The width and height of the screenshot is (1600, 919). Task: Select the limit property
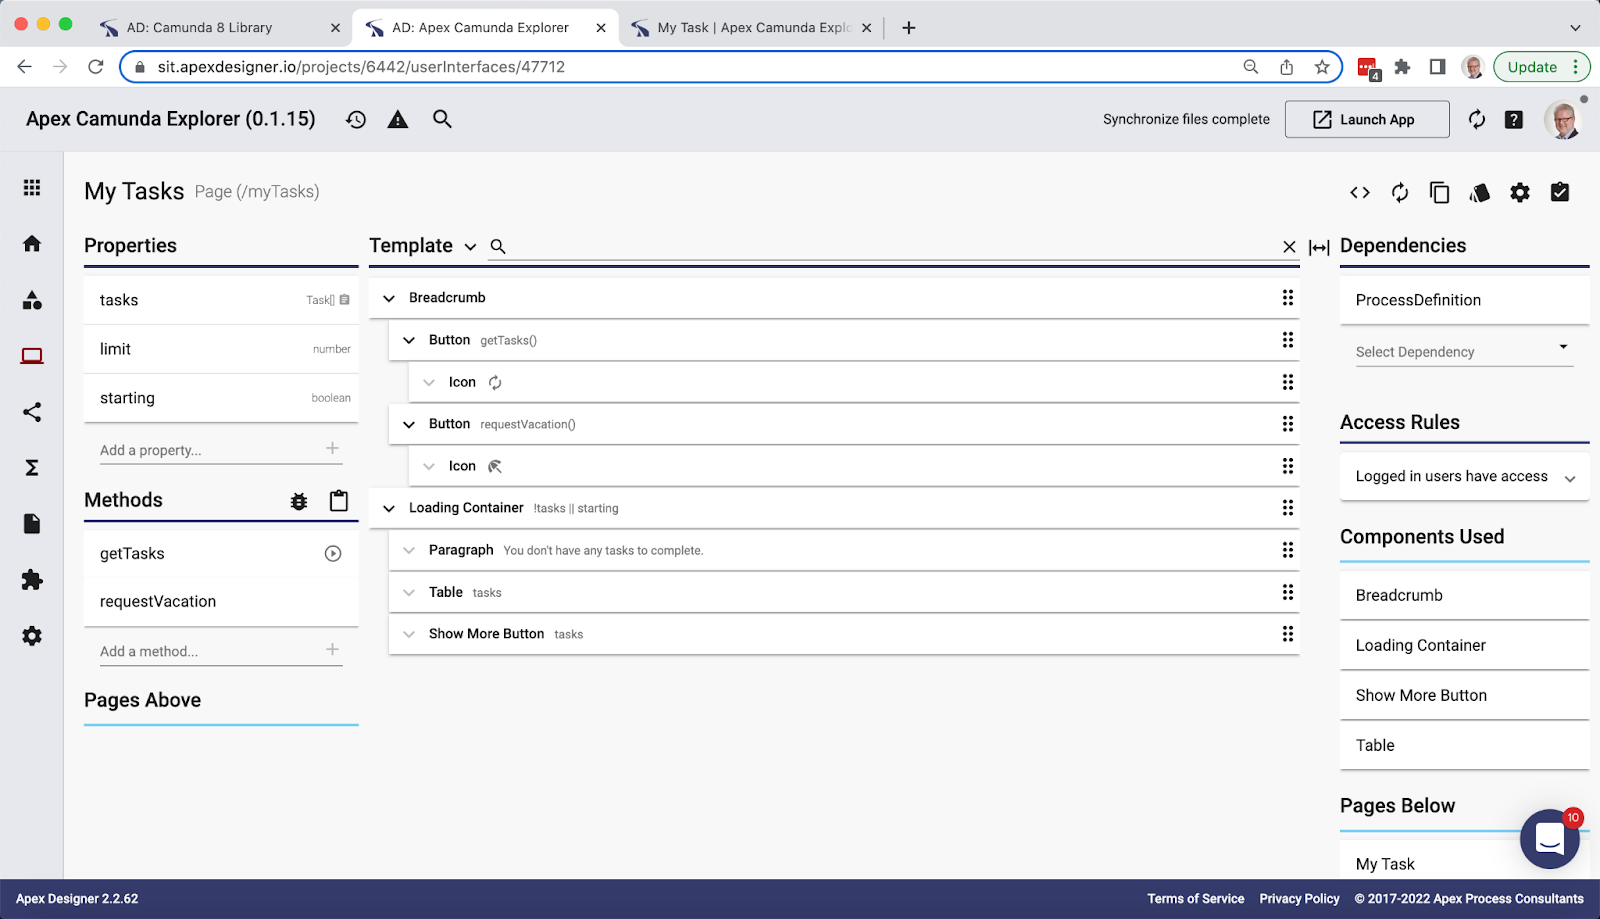[x=221, y=349]
